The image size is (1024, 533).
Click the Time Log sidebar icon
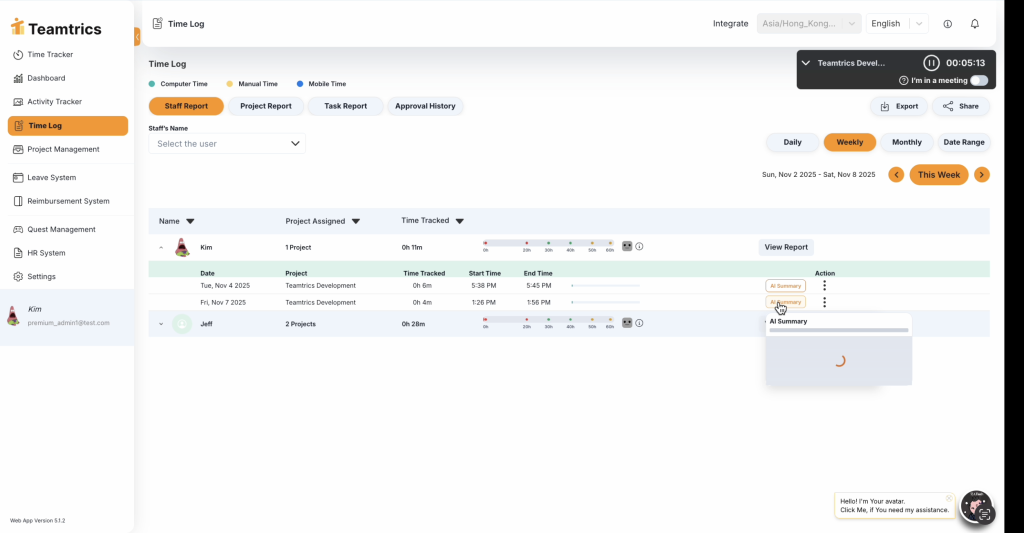coord(18,125)
